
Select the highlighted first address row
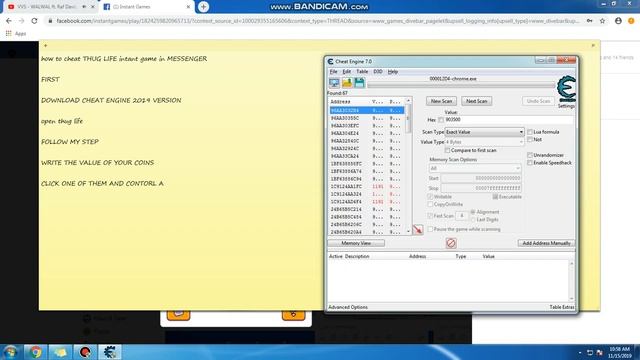click(x=367, y=111)
